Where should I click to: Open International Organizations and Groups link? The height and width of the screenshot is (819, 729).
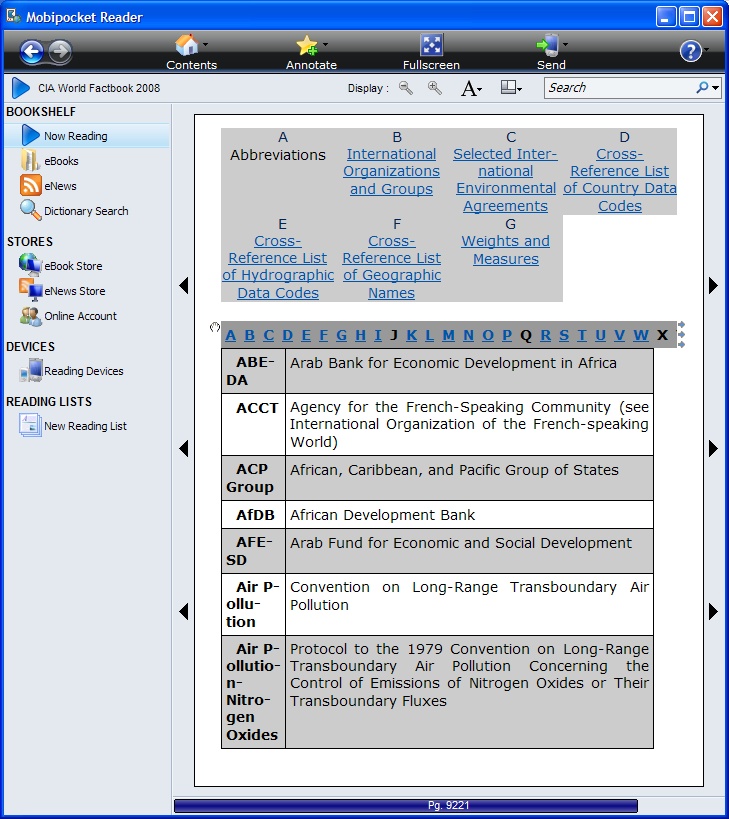[x=392, y=171]
